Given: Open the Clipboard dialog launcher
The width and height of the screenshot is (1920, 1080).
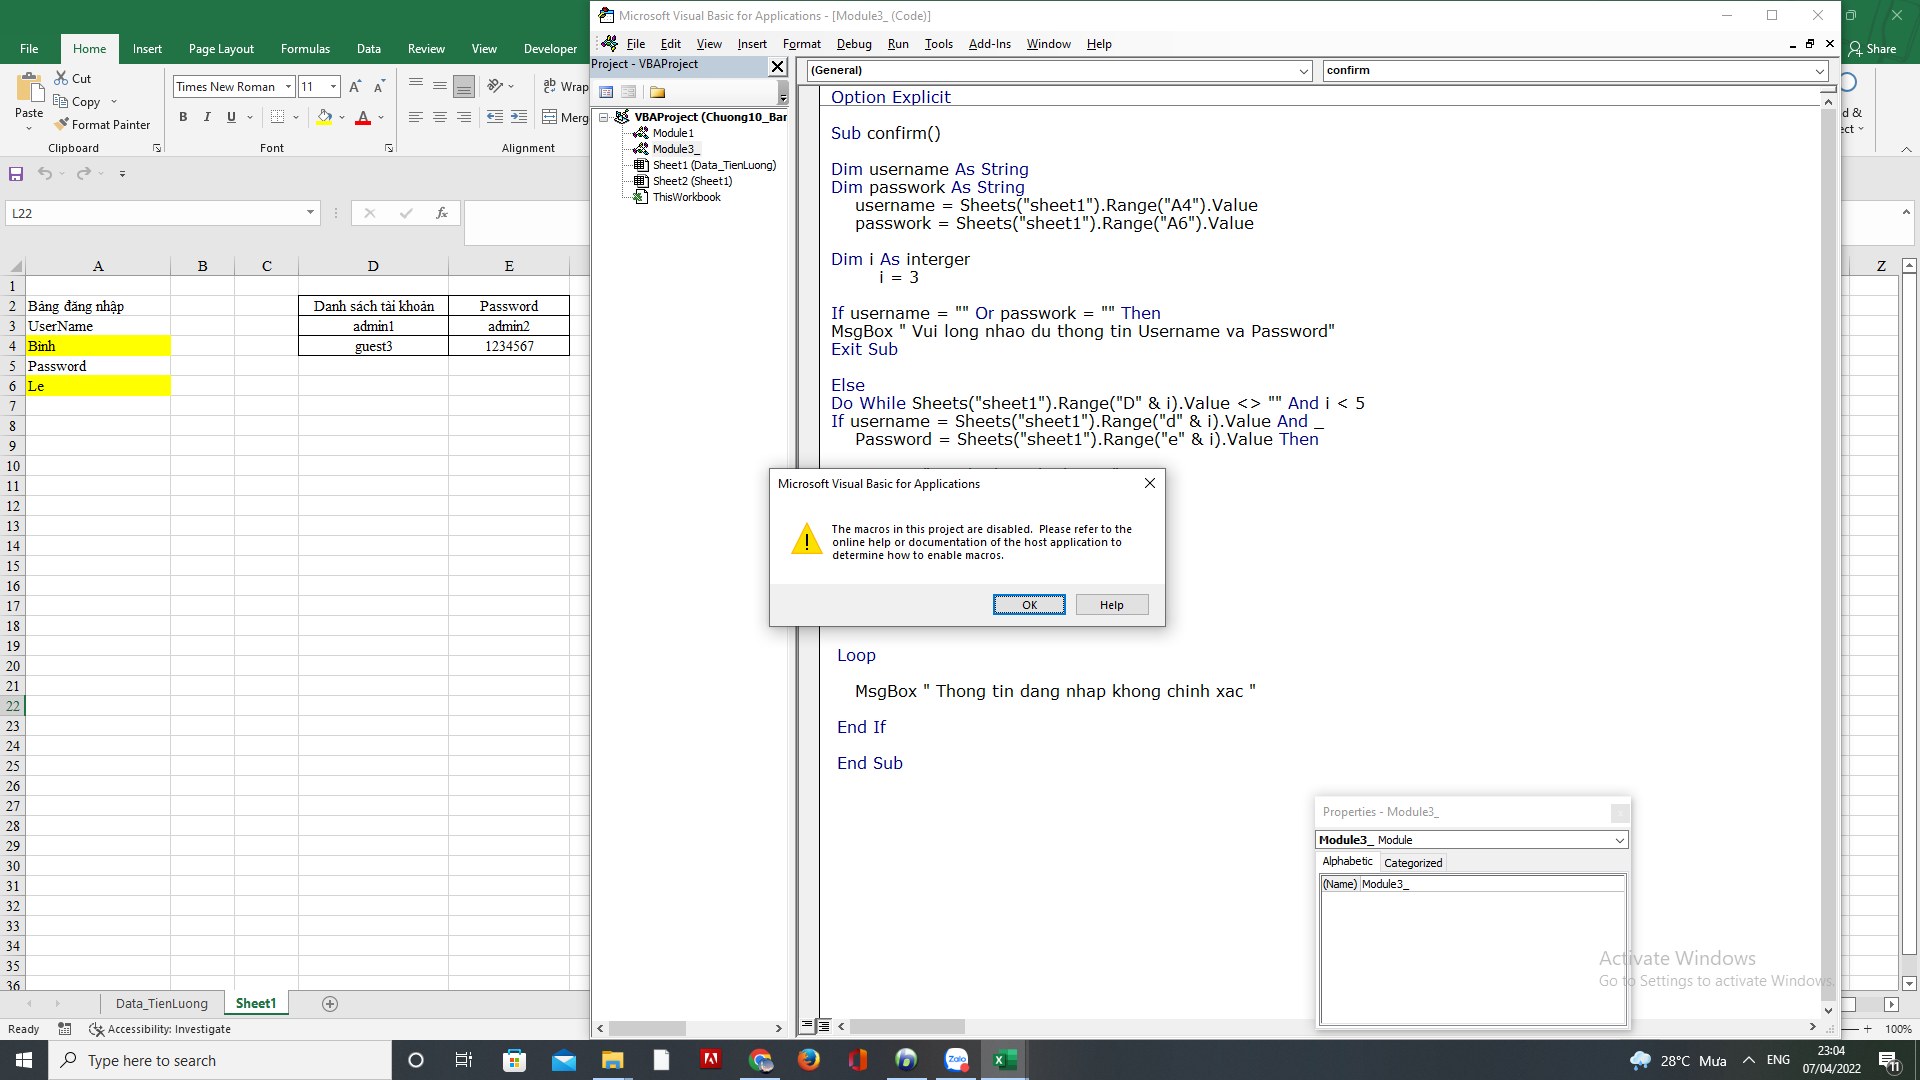Looking at the screenshot, I should 157,148.
